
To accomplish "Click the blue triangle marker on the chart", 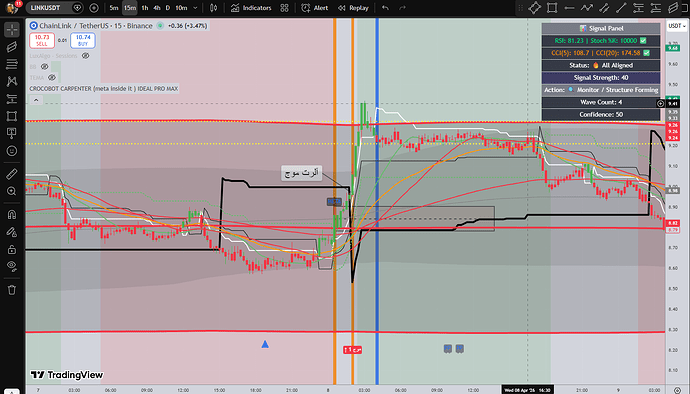I will [x=265, y=344].
